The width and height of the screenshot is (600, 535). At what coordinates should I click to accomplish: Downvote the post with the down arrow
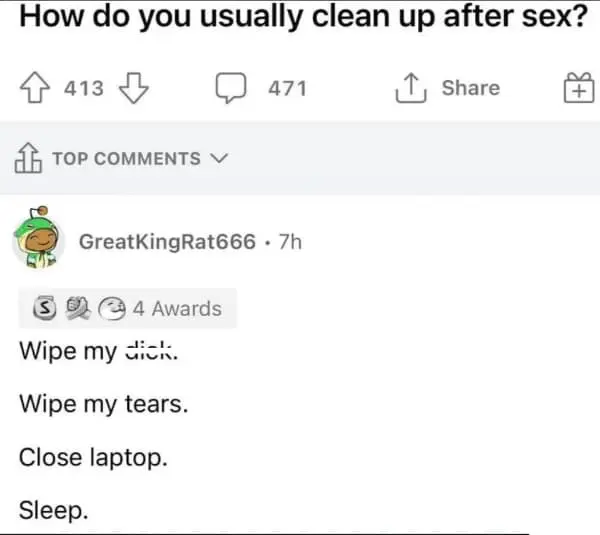[133, 88]
